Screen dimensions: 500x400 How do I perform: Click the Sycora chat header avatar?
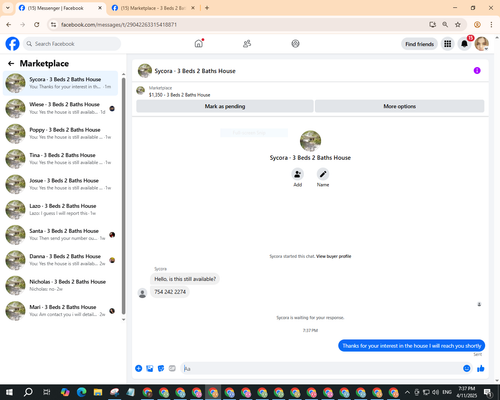(x=145, y=71)
